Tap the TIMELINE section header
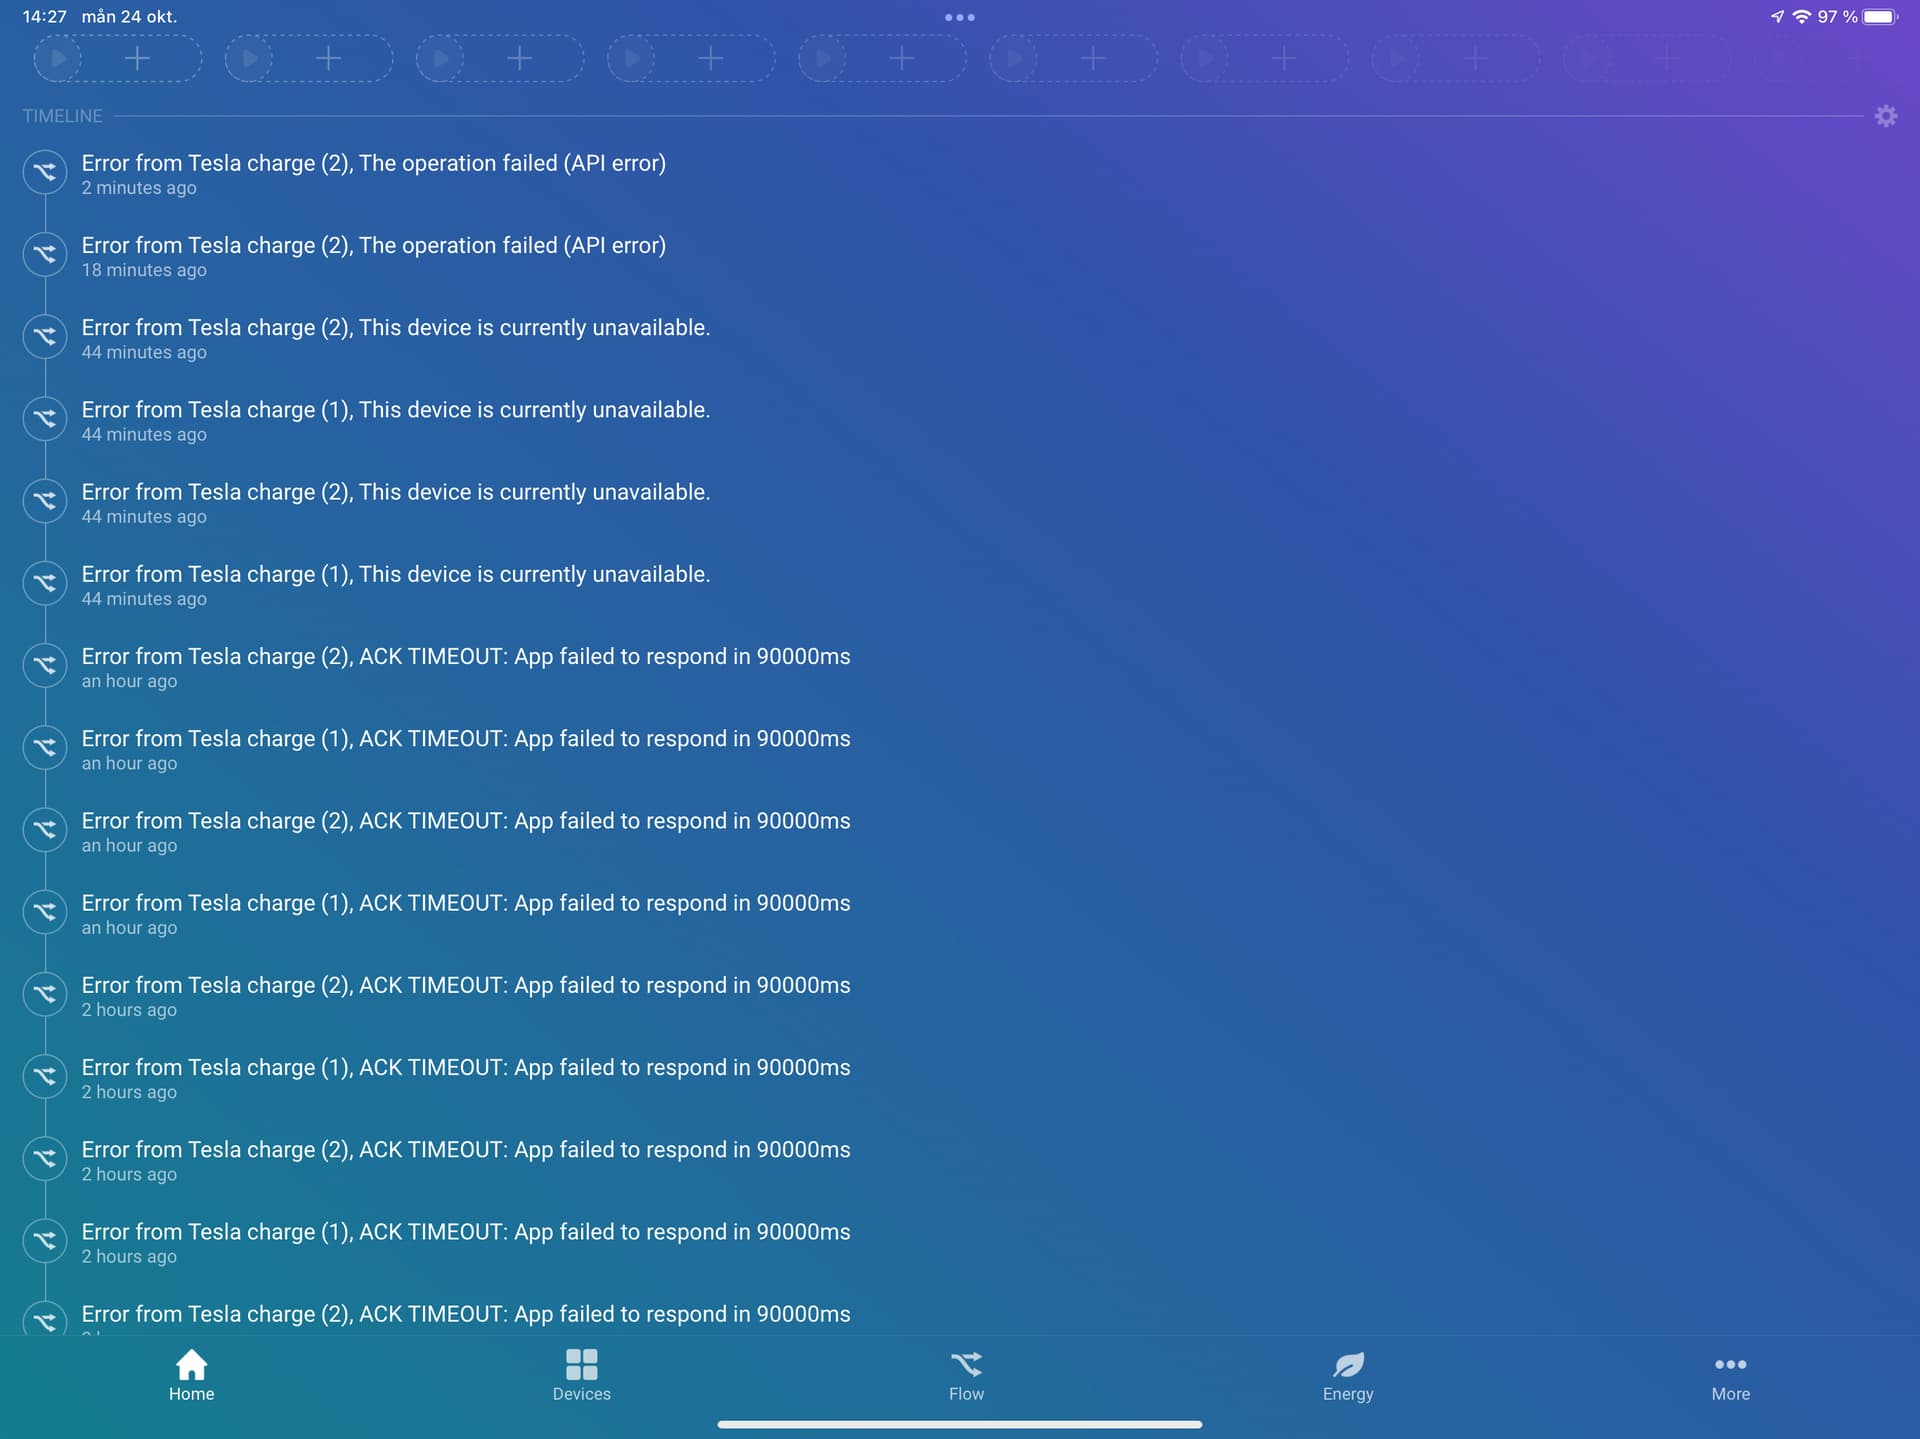This screenshot has width=1920, height=1439. coord(63,116)
